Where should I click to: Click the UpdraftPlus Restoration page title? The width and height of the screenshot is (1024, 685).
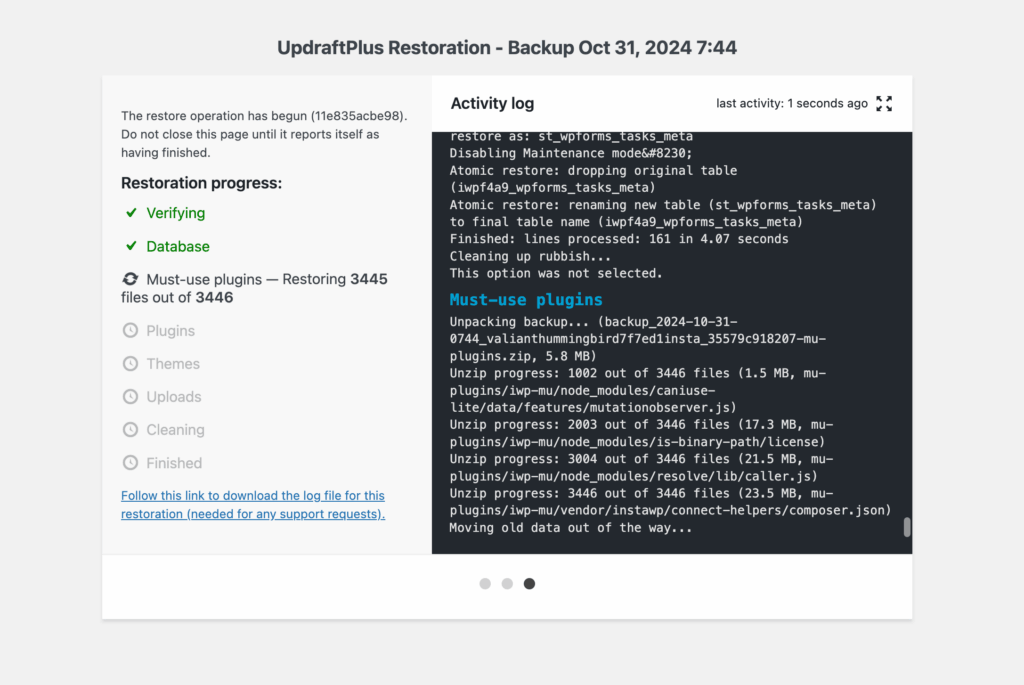(x=507, y=48)
